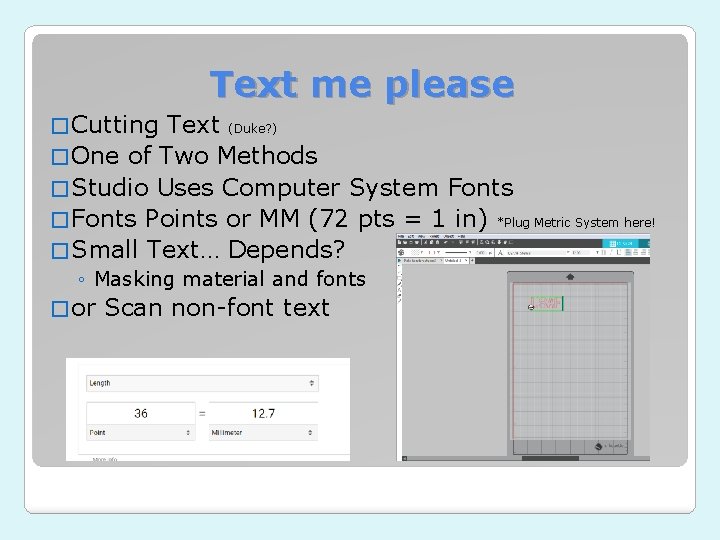The height and width of the screenshot is (540, 720).
Task: Click the text style 'A' icon in Studio toolbar
Action: (x=500, y=253)
